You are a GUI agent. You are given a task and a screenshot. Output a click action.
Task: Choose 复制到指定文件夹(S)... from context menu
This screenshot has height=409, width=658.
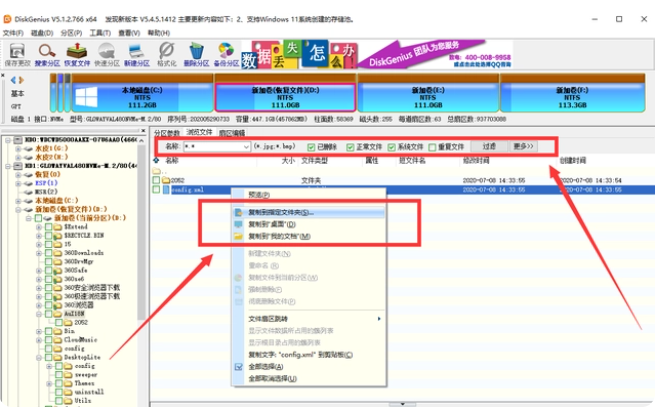308,213
